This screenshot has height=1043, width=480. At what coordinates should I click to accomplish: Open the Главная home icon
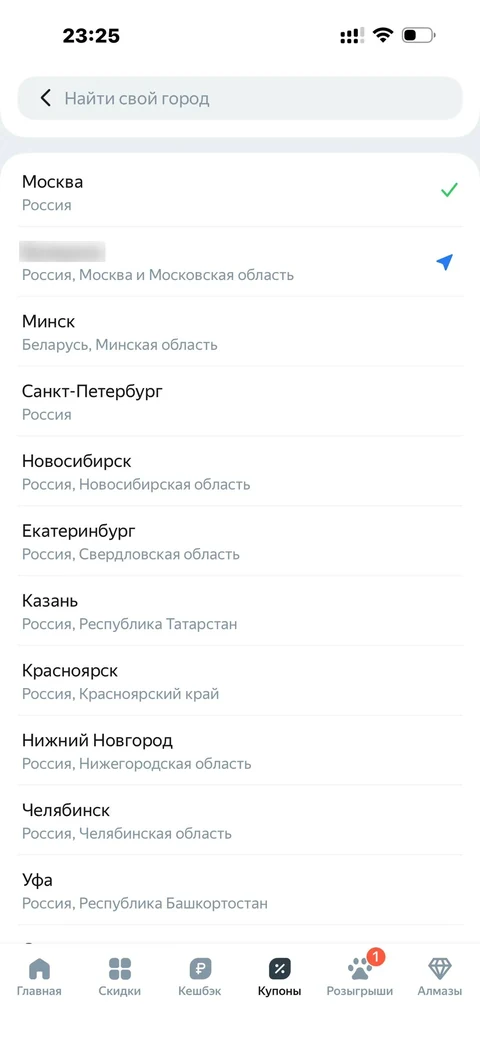tap(39, 968)
